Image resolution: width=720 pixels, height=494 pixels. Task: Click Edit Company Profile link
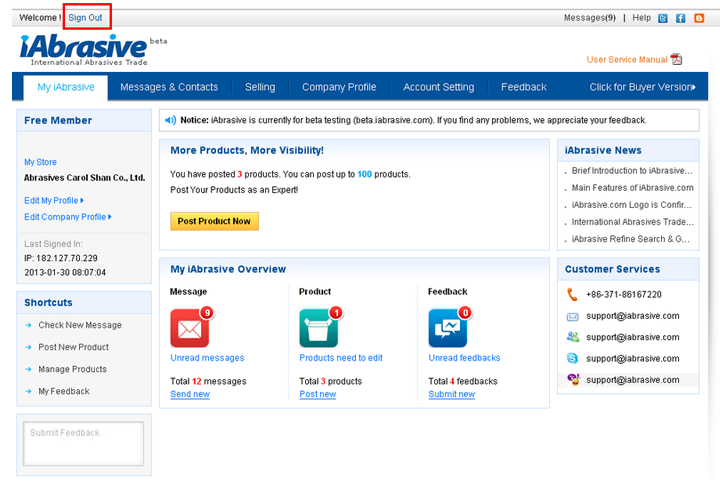click(68, 217)
